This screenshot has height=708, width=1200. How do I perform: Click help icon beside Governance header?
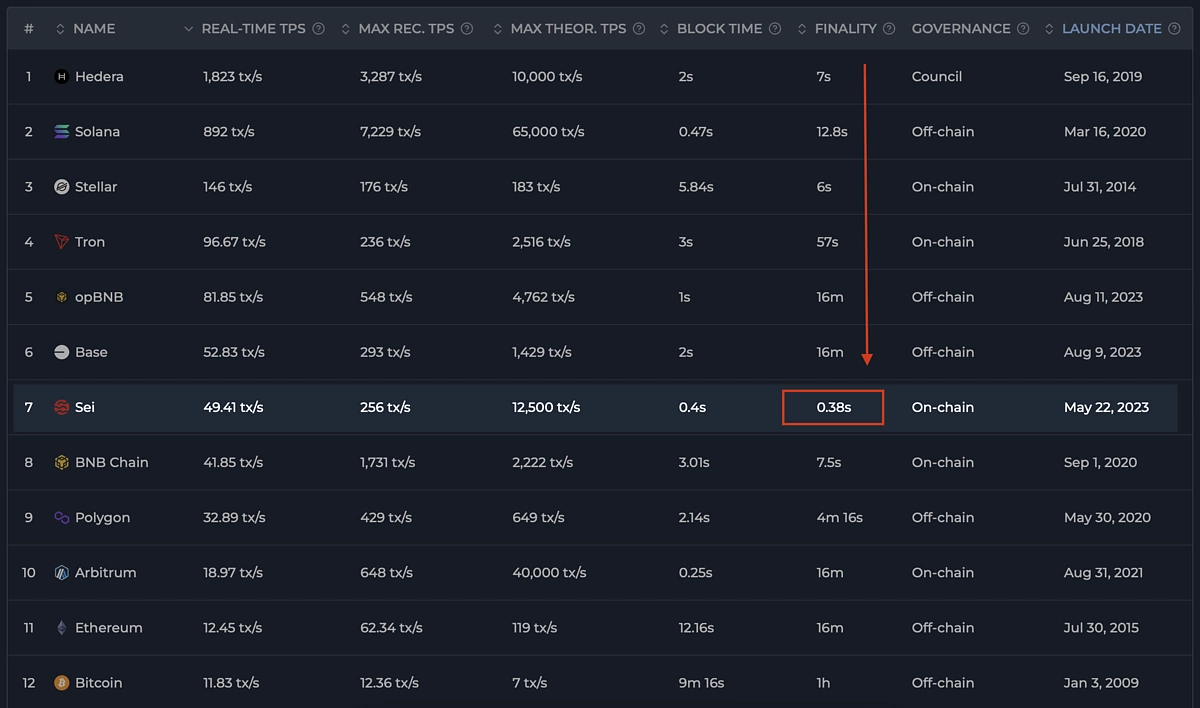(x=1022, y=29)
